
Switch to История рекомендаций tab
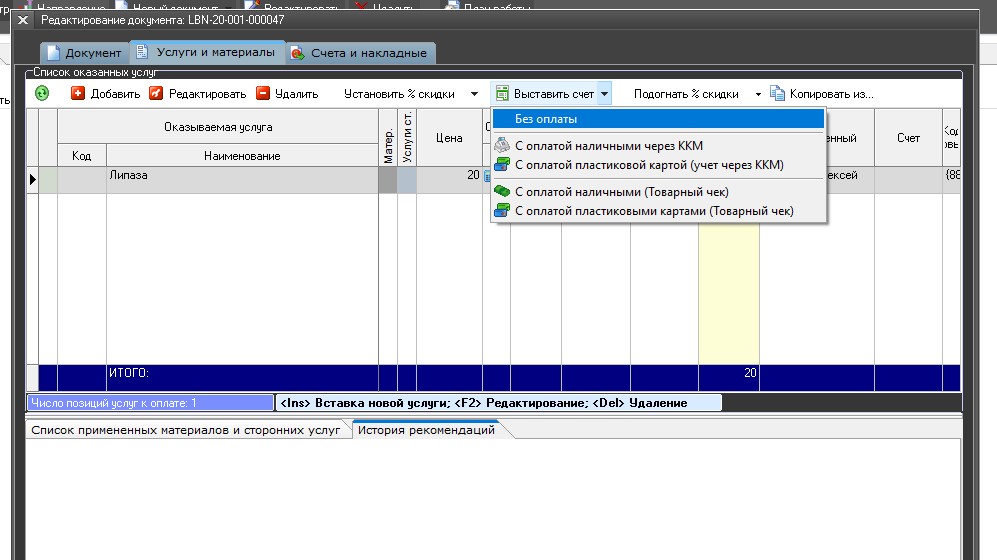(x=426, y=430)
